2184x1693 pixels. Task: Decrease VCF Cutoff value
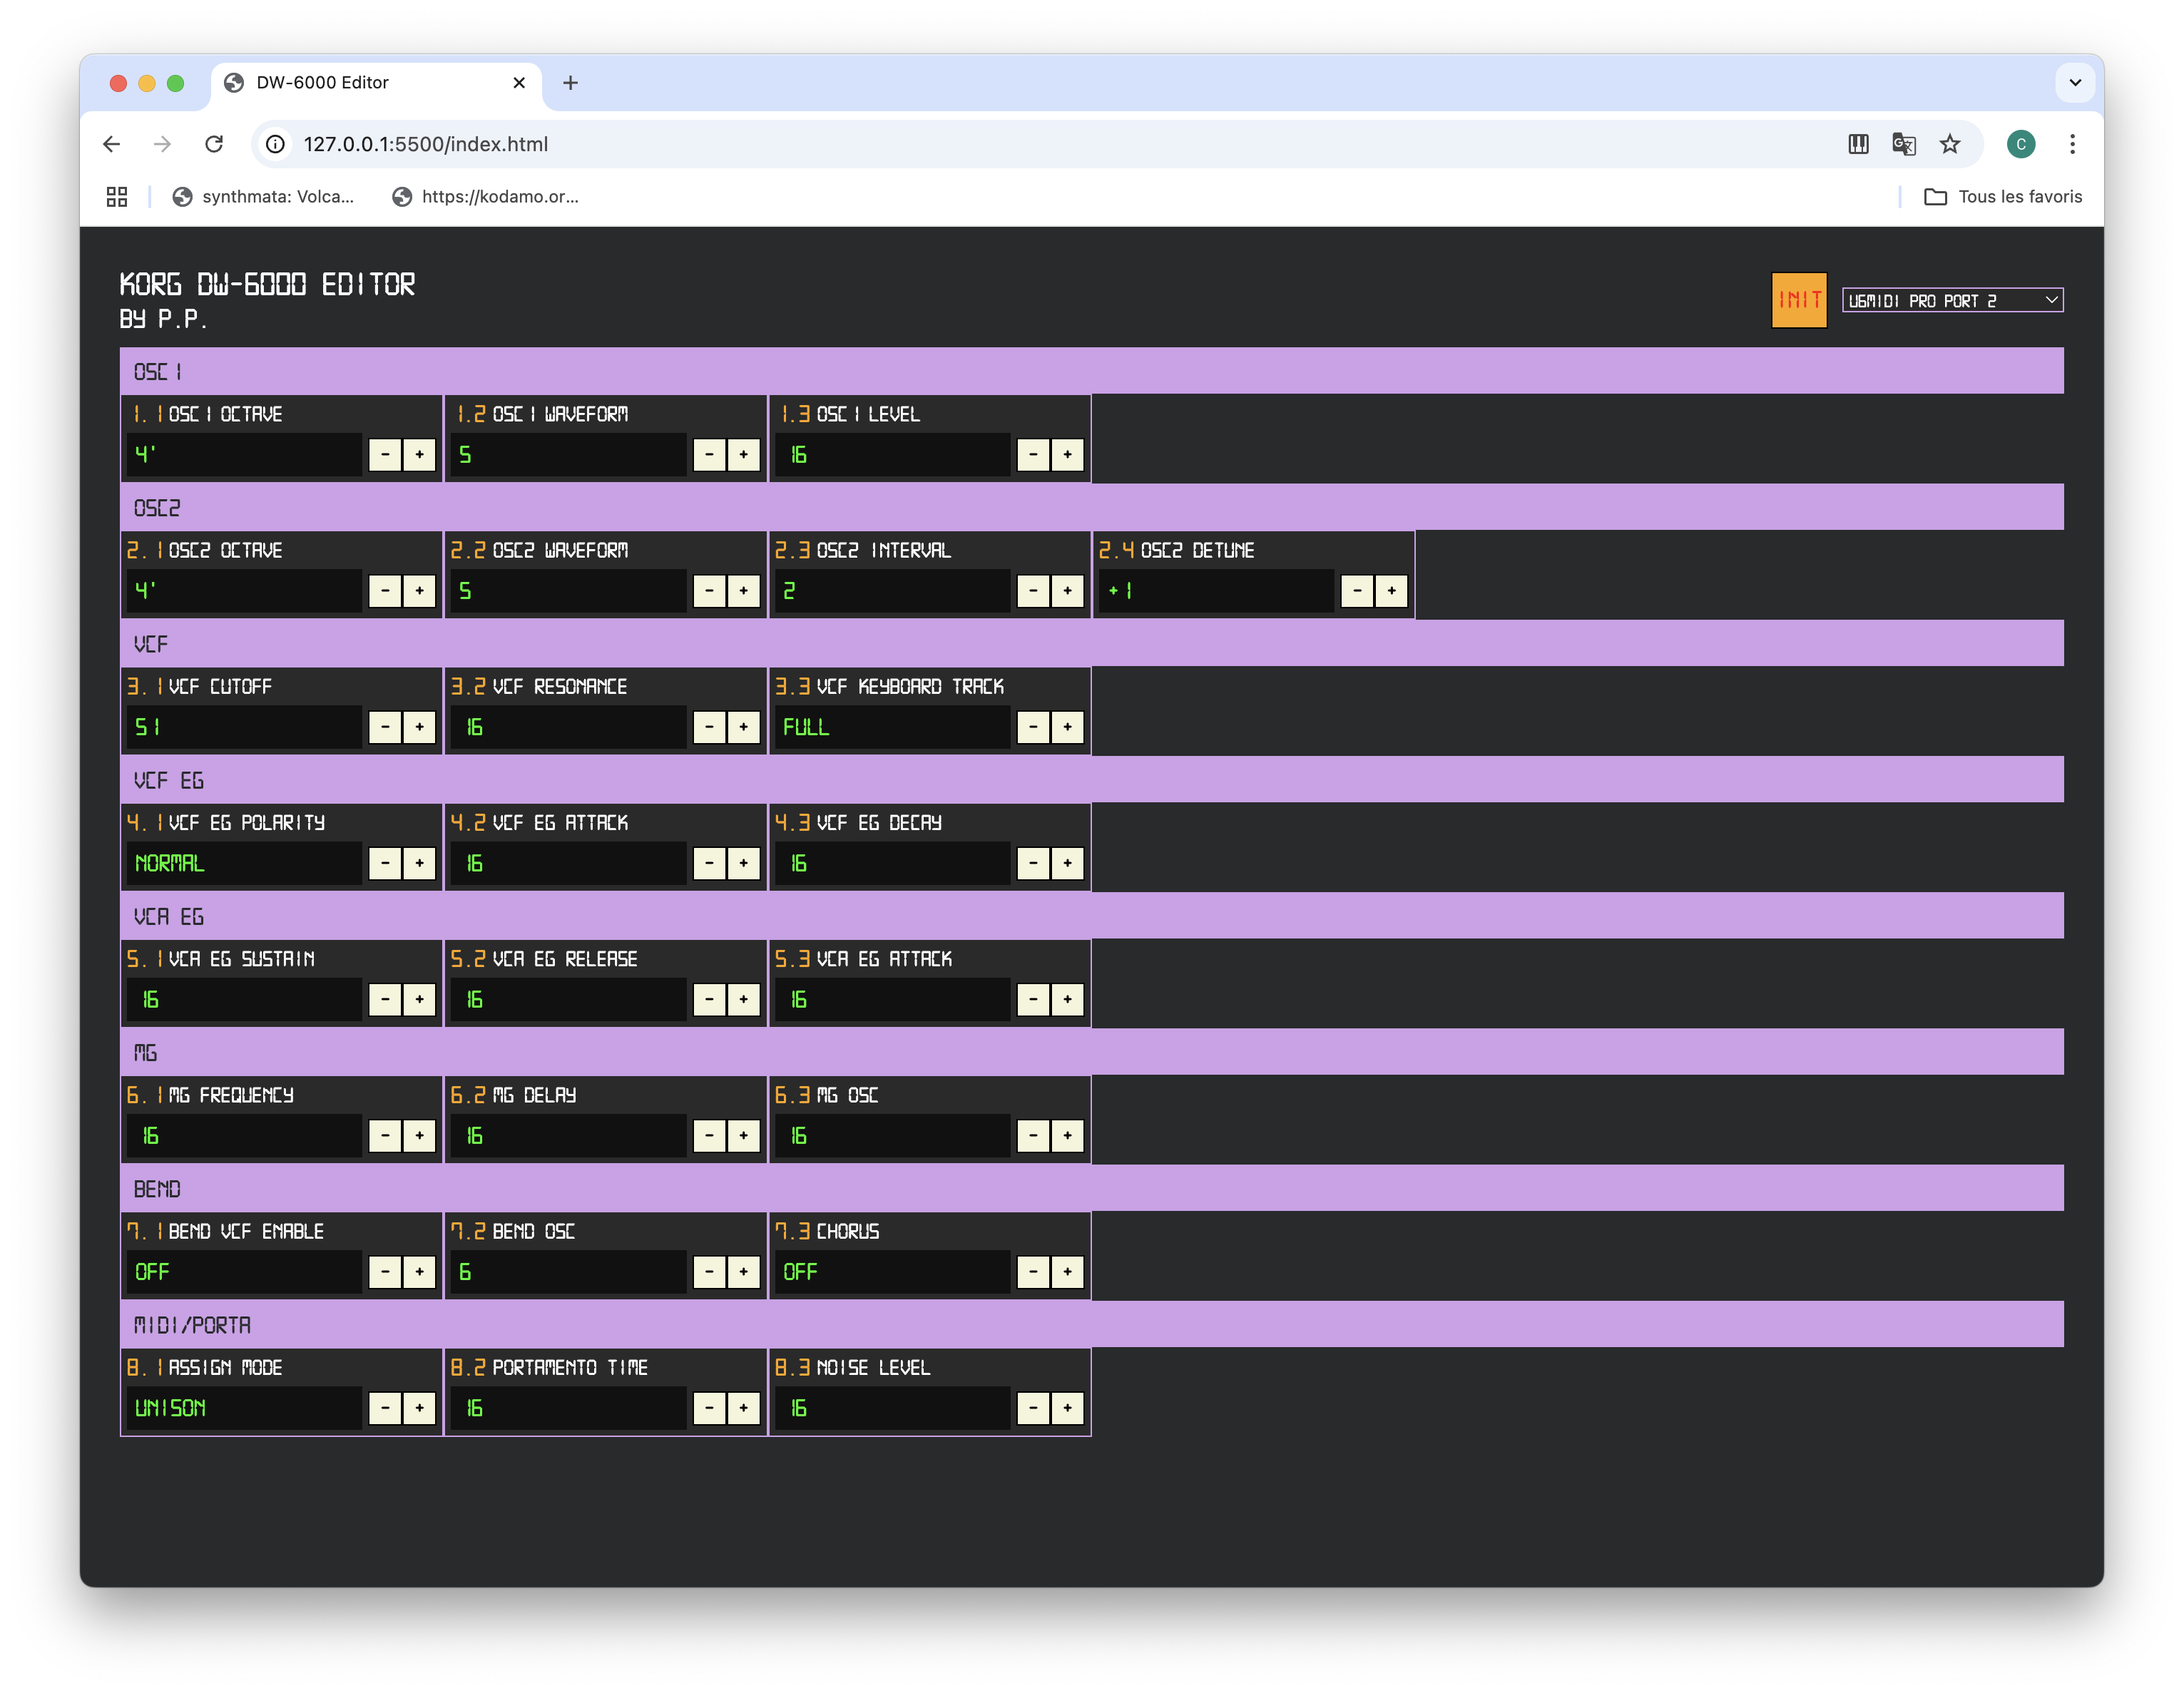[x=385, y=727]
